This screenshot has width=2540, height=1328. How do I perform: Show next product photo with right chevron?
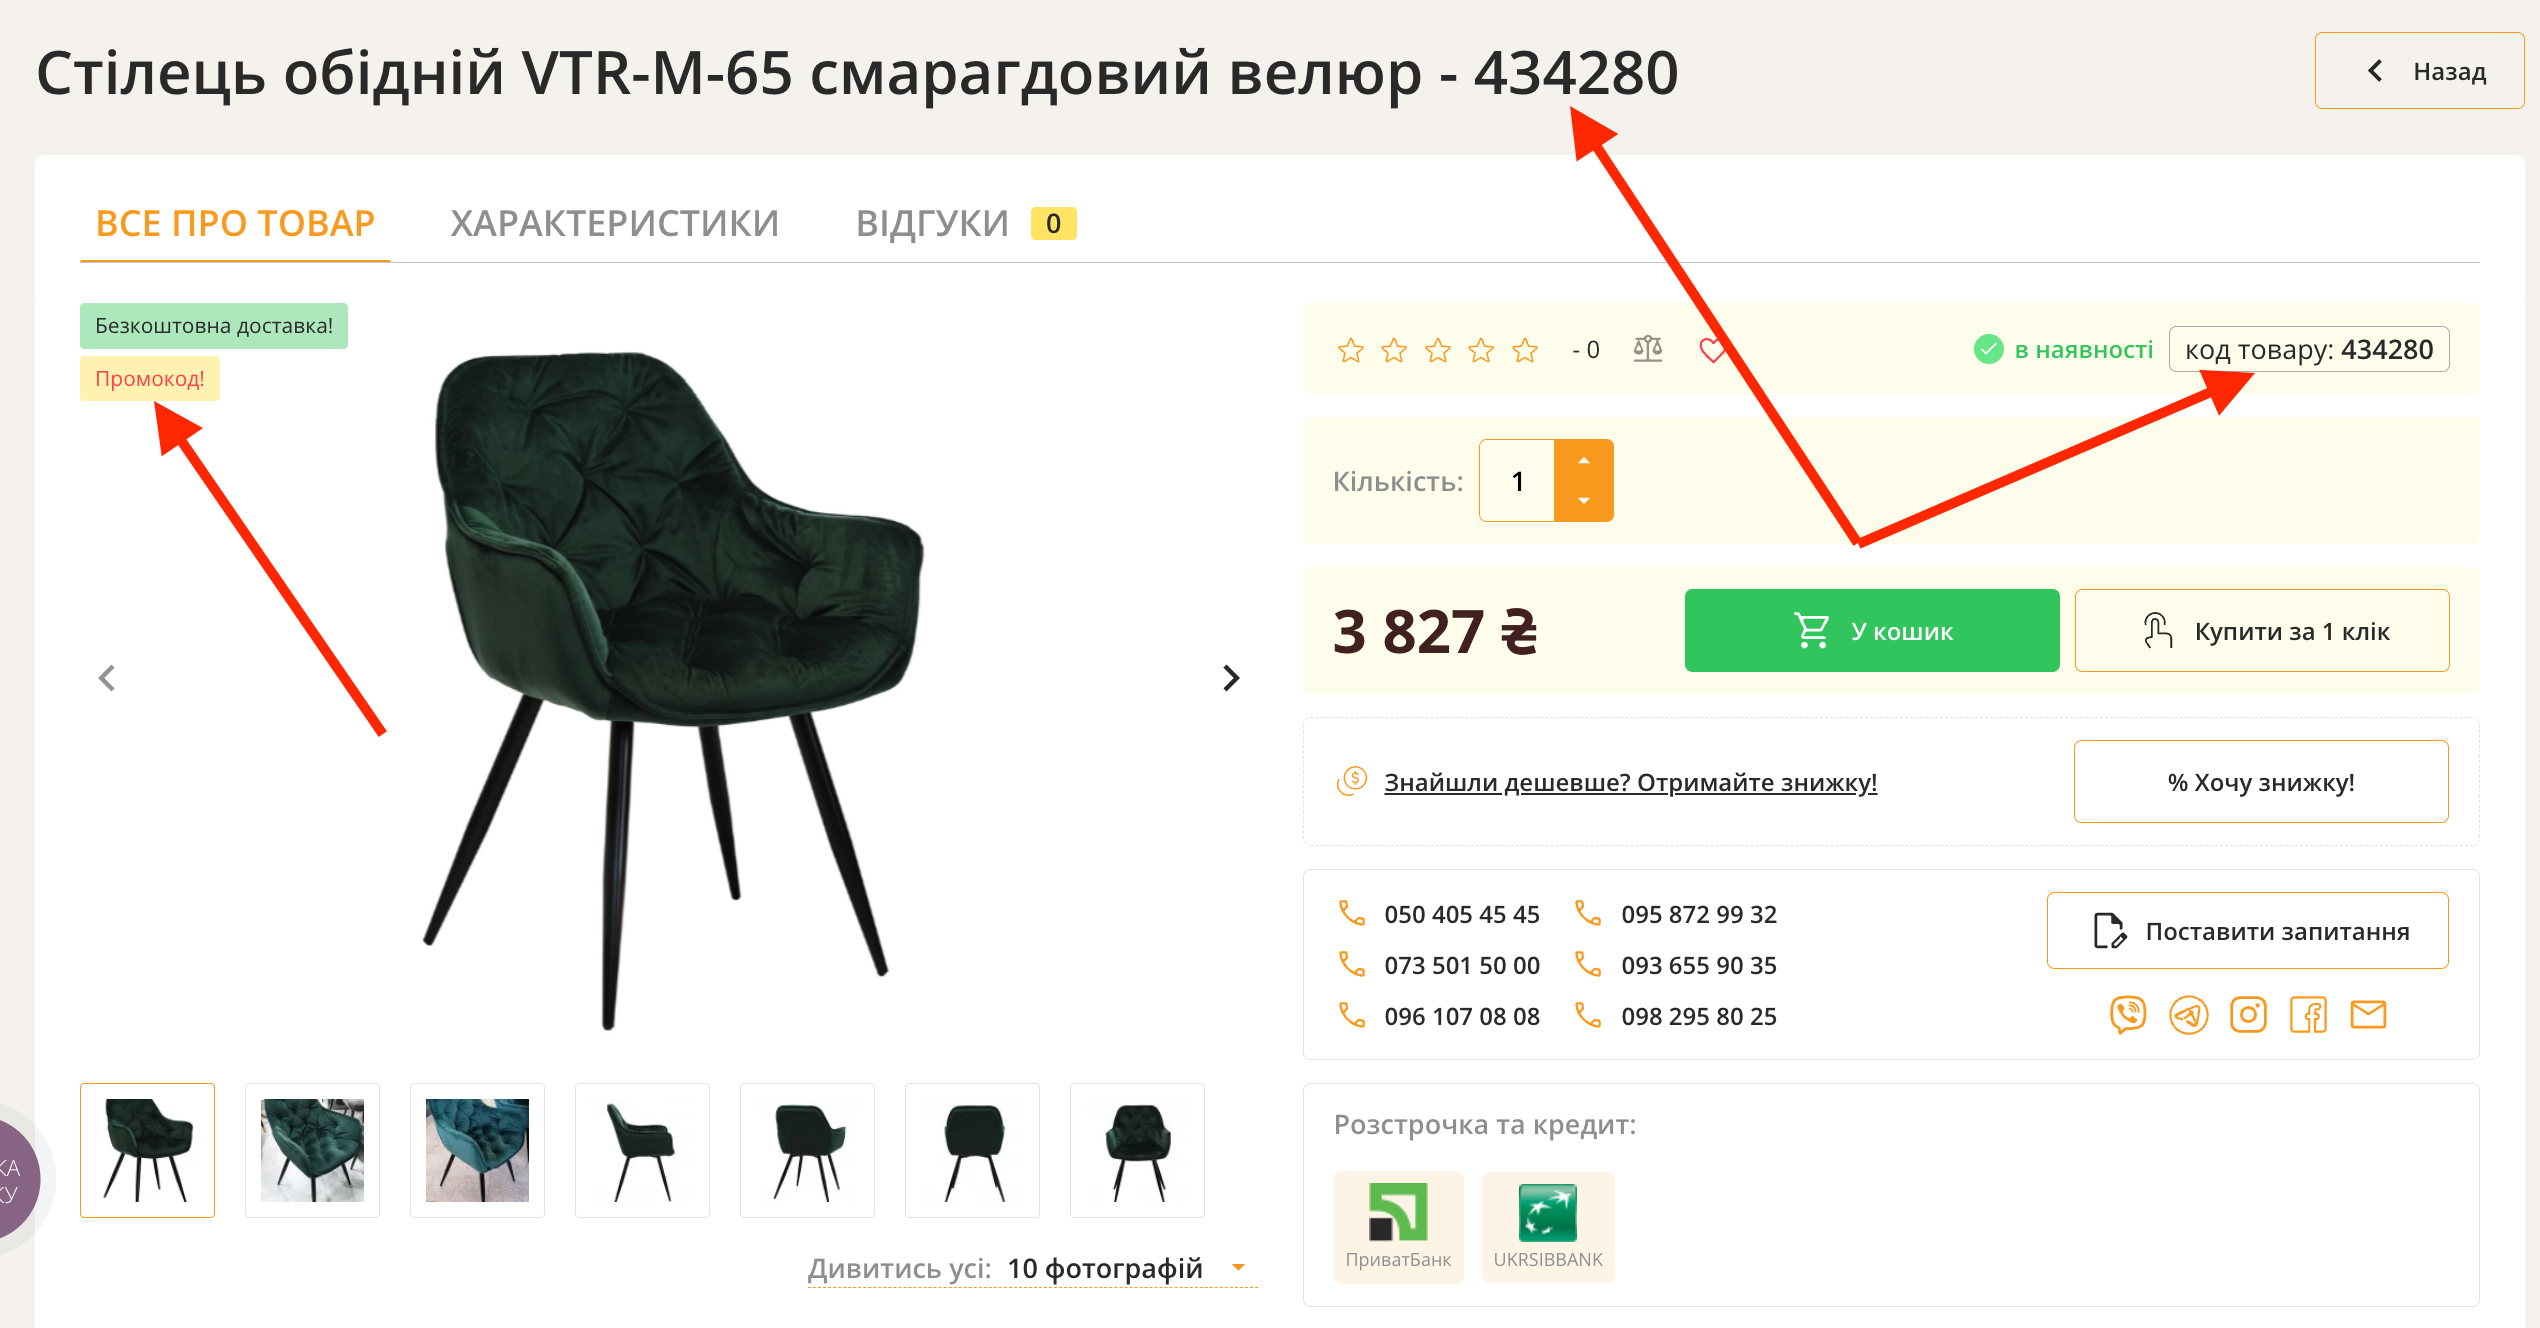coord(1231,678)
